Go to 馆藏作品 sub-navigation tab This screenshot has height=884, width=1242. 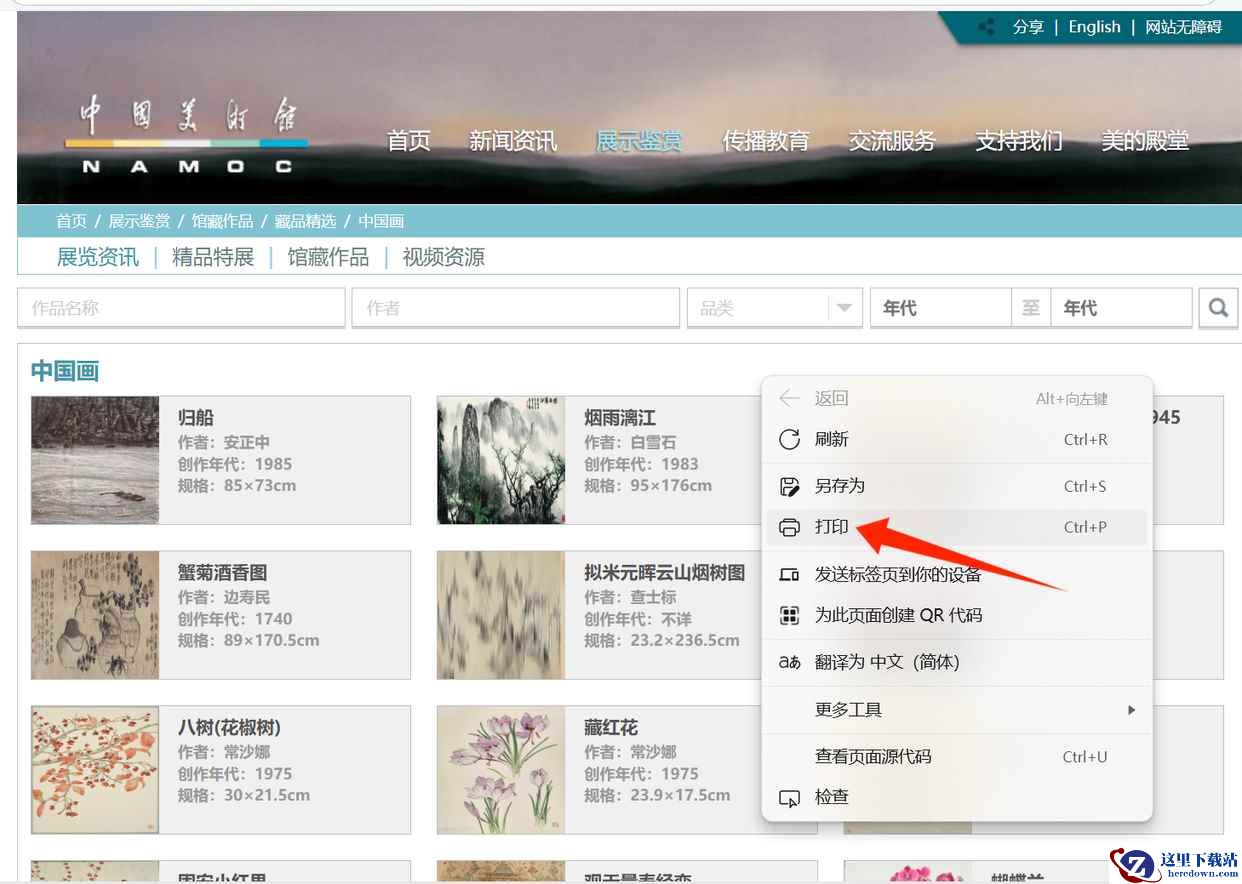(x=328, y=257)
